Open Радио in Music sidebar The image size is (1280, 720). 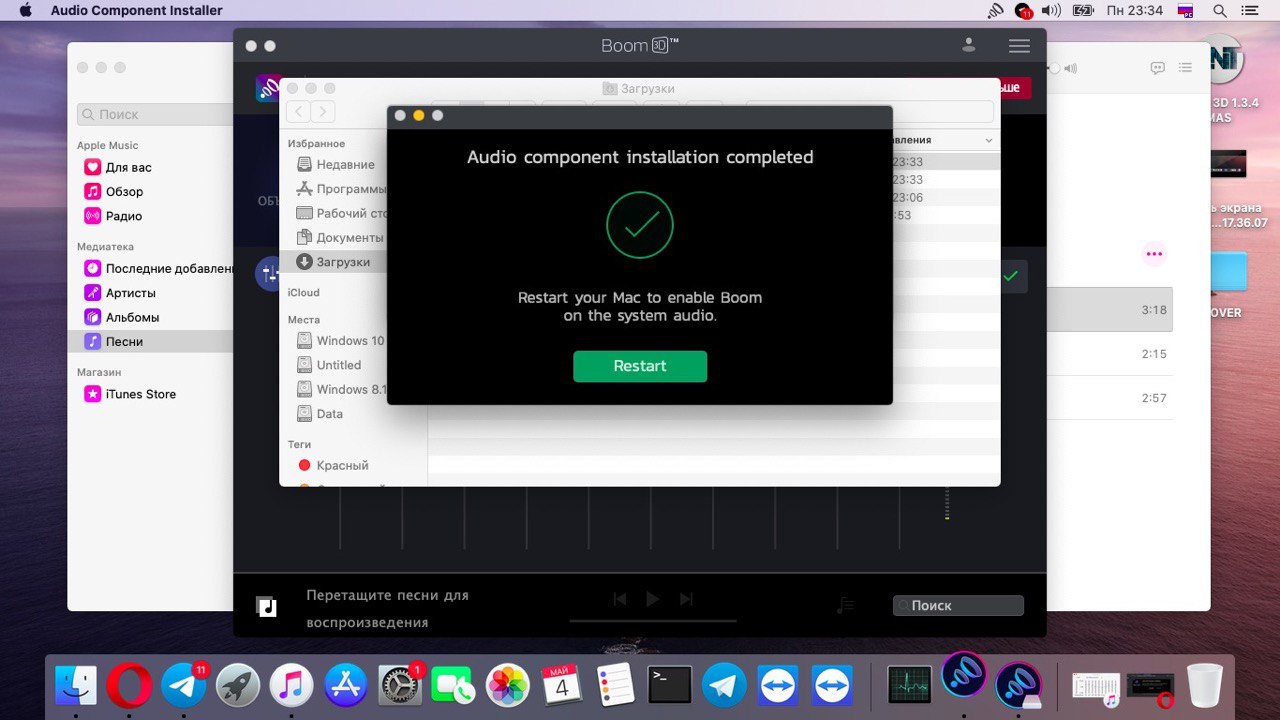(x=113, y=216)
